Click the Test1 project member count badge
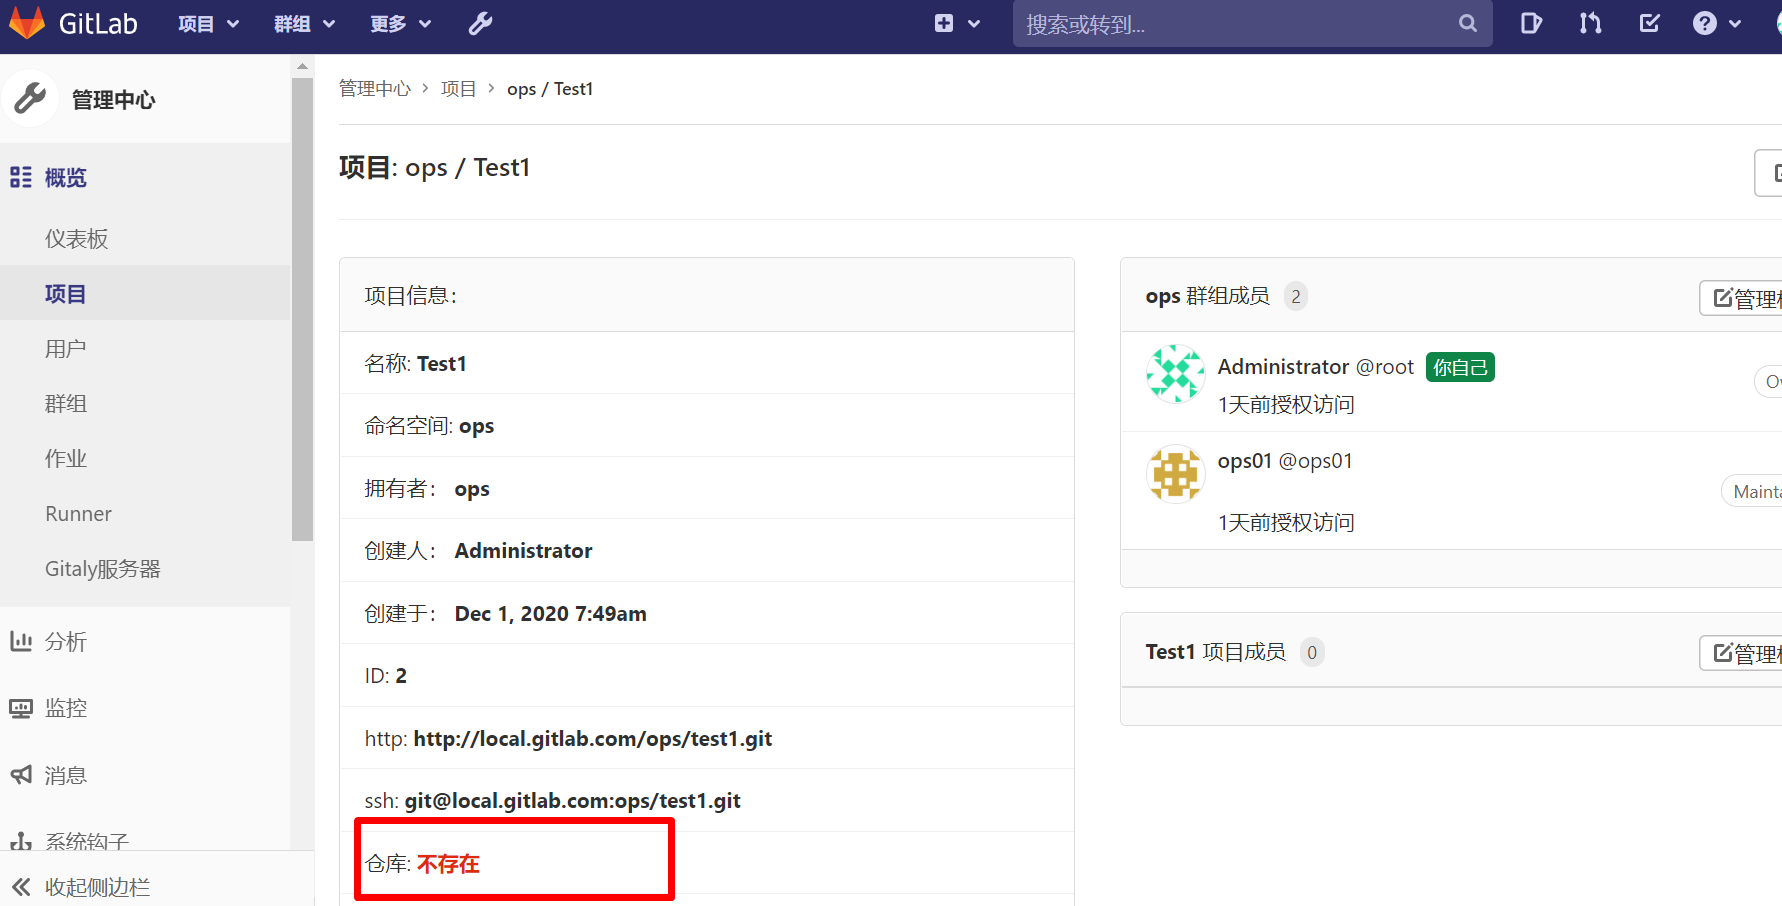Image resolution: width=1782 pixels, height=906 pixels. [1312, 652]
